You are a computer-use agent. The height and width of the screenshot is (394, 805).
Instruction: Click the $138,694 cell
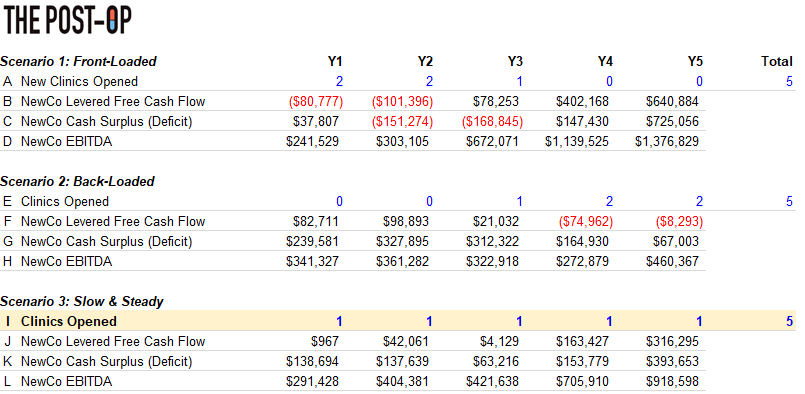click(x=312, y=362)
